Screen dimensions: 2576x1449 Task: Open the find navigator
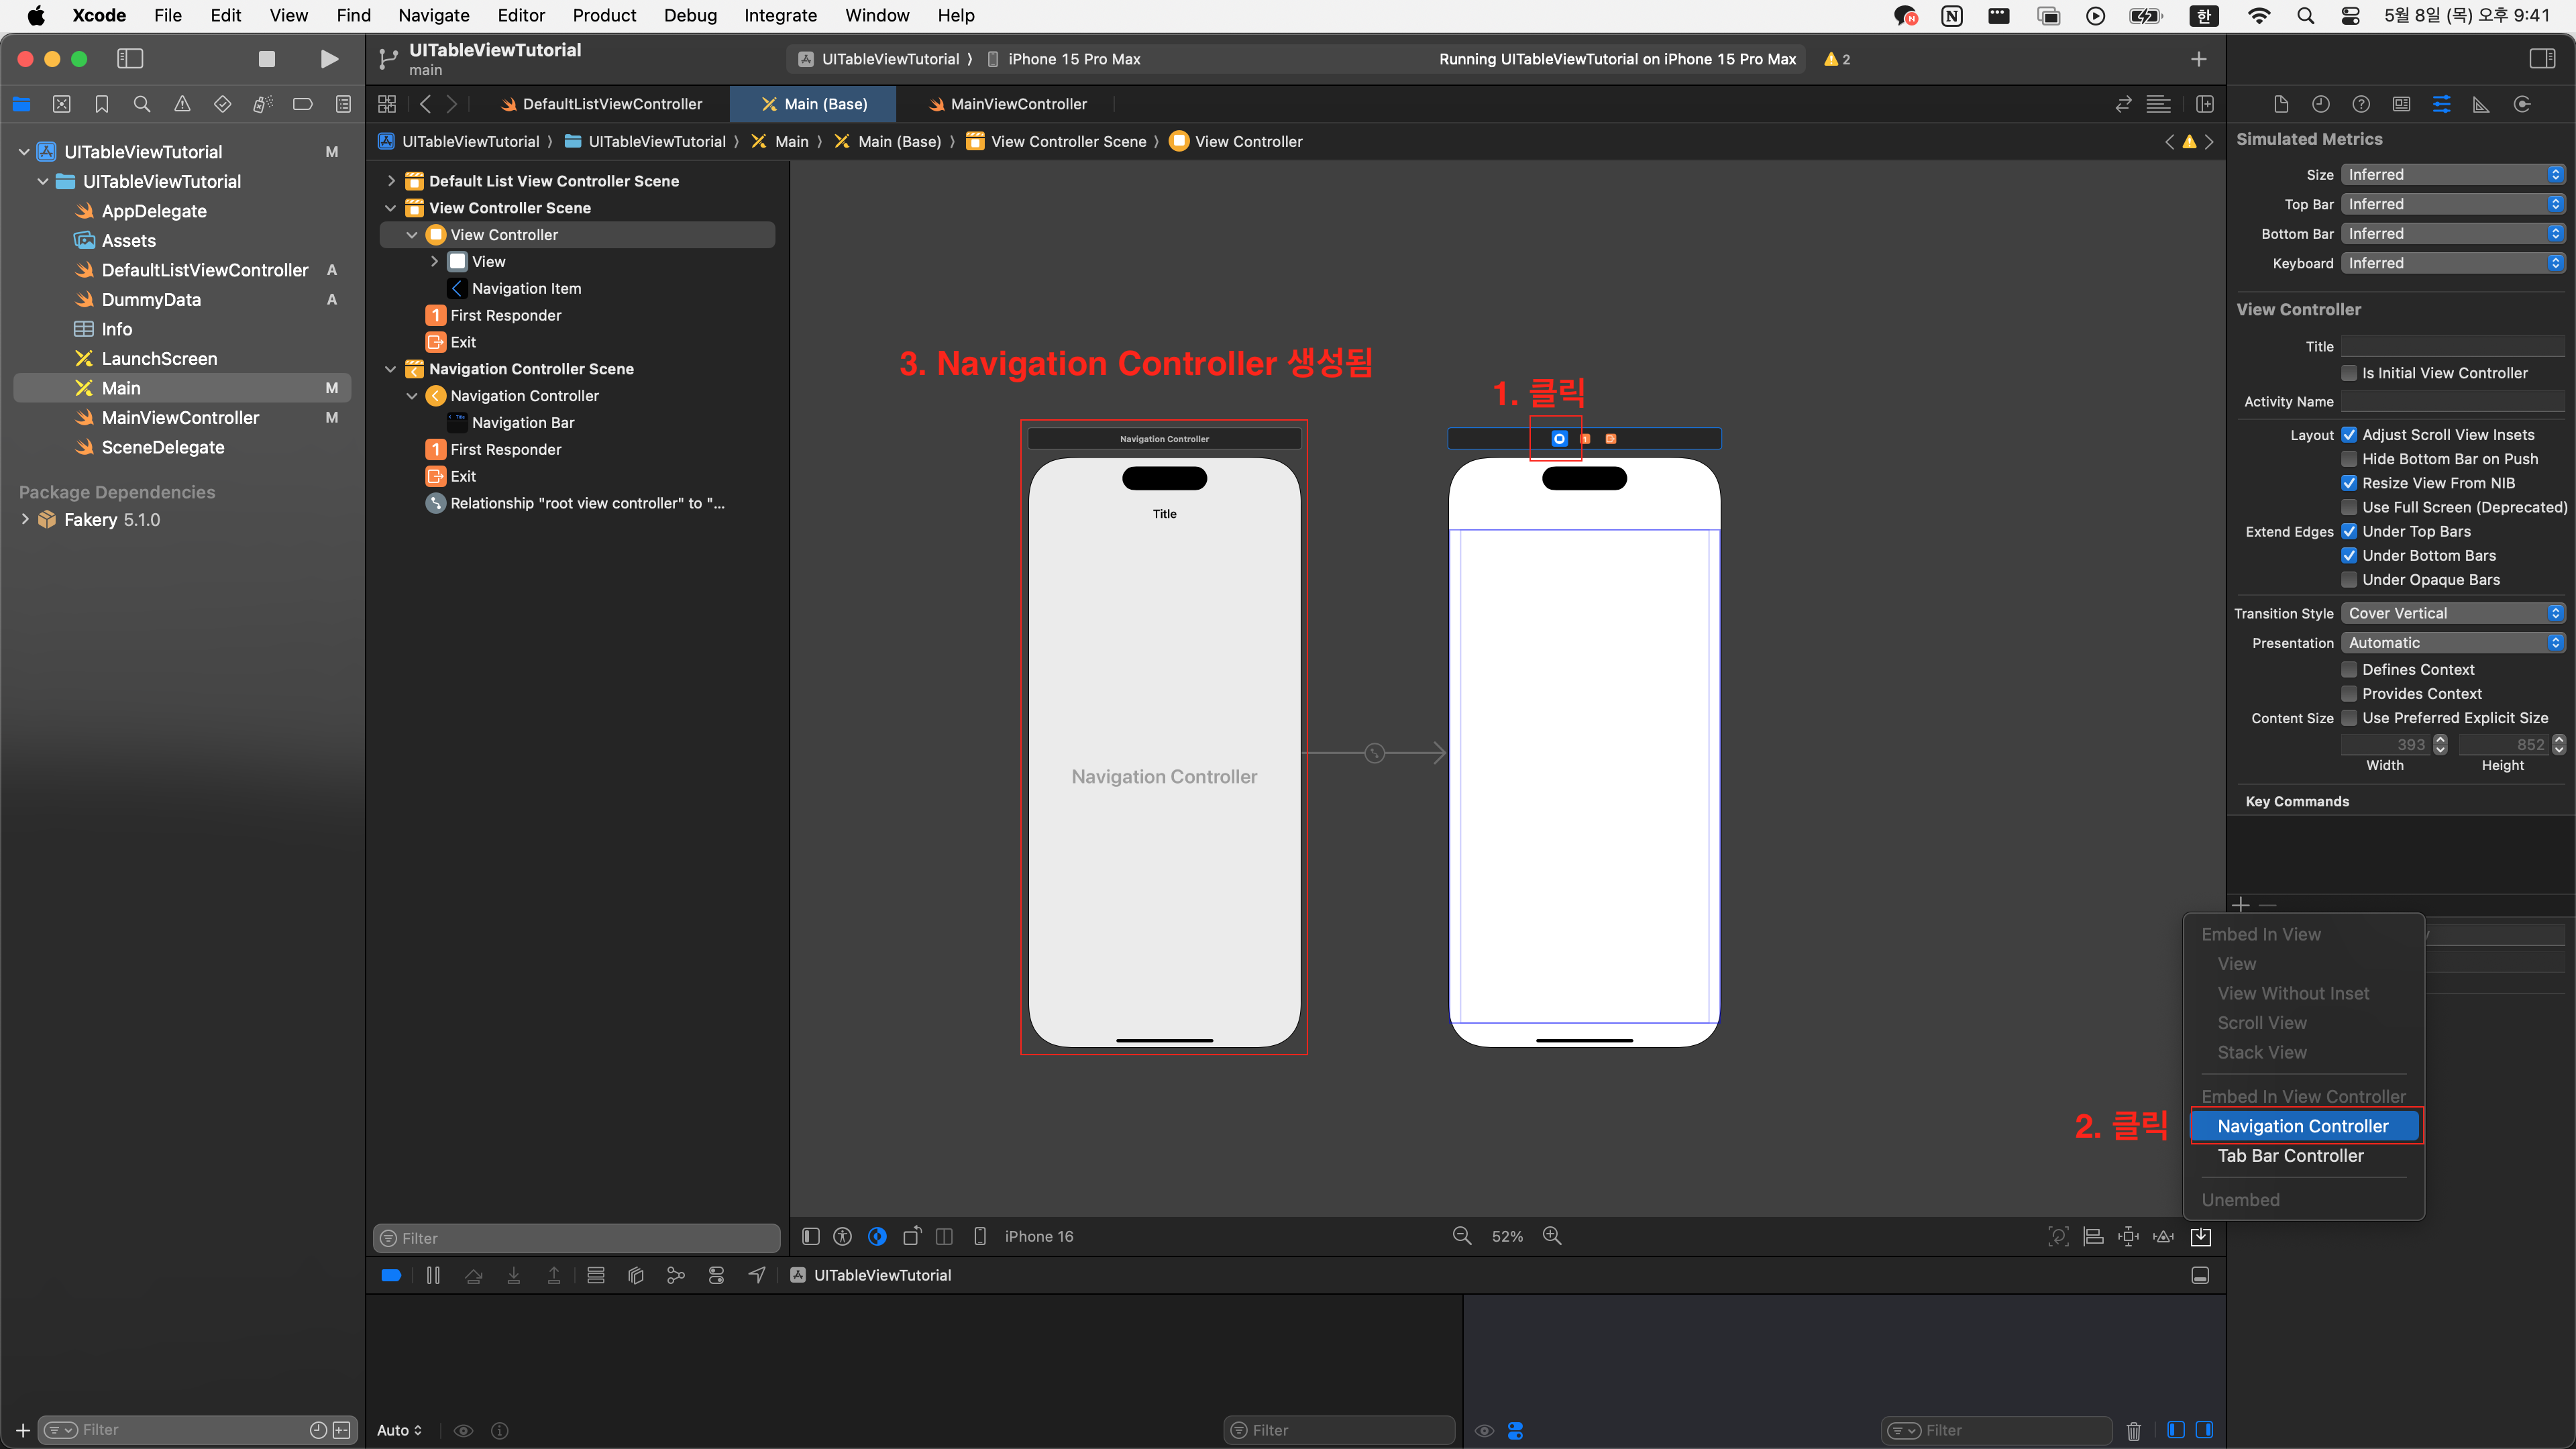coord(142,104)
